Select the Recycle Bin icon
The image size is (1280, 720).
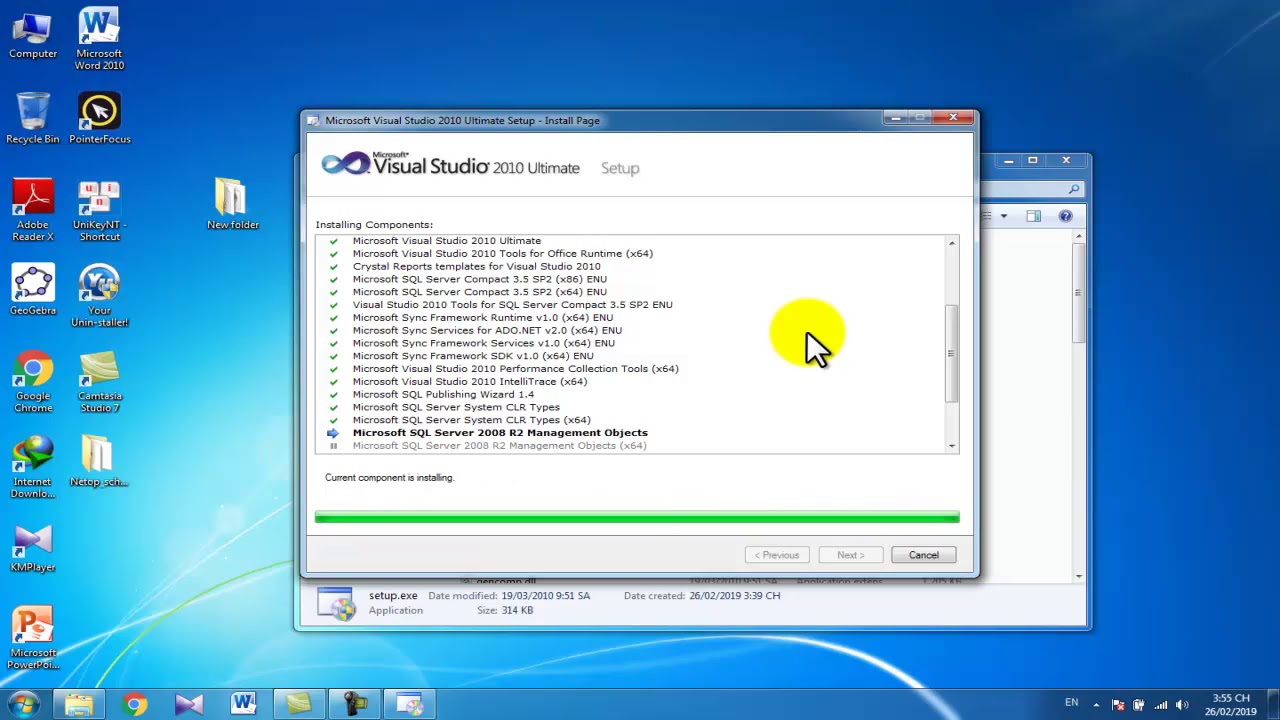(x=33, y=118)
